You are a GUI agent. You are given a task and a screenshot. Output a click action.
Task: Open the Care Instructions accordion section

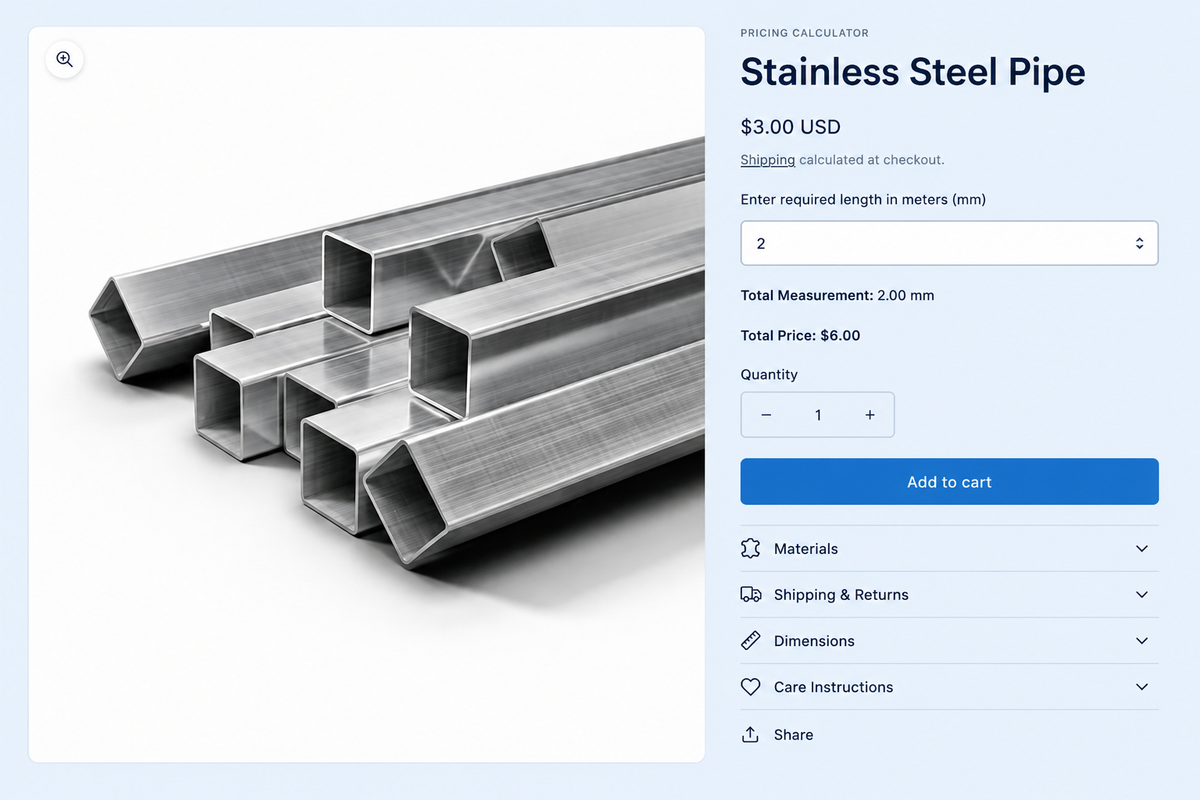click(x=949, y=687)
